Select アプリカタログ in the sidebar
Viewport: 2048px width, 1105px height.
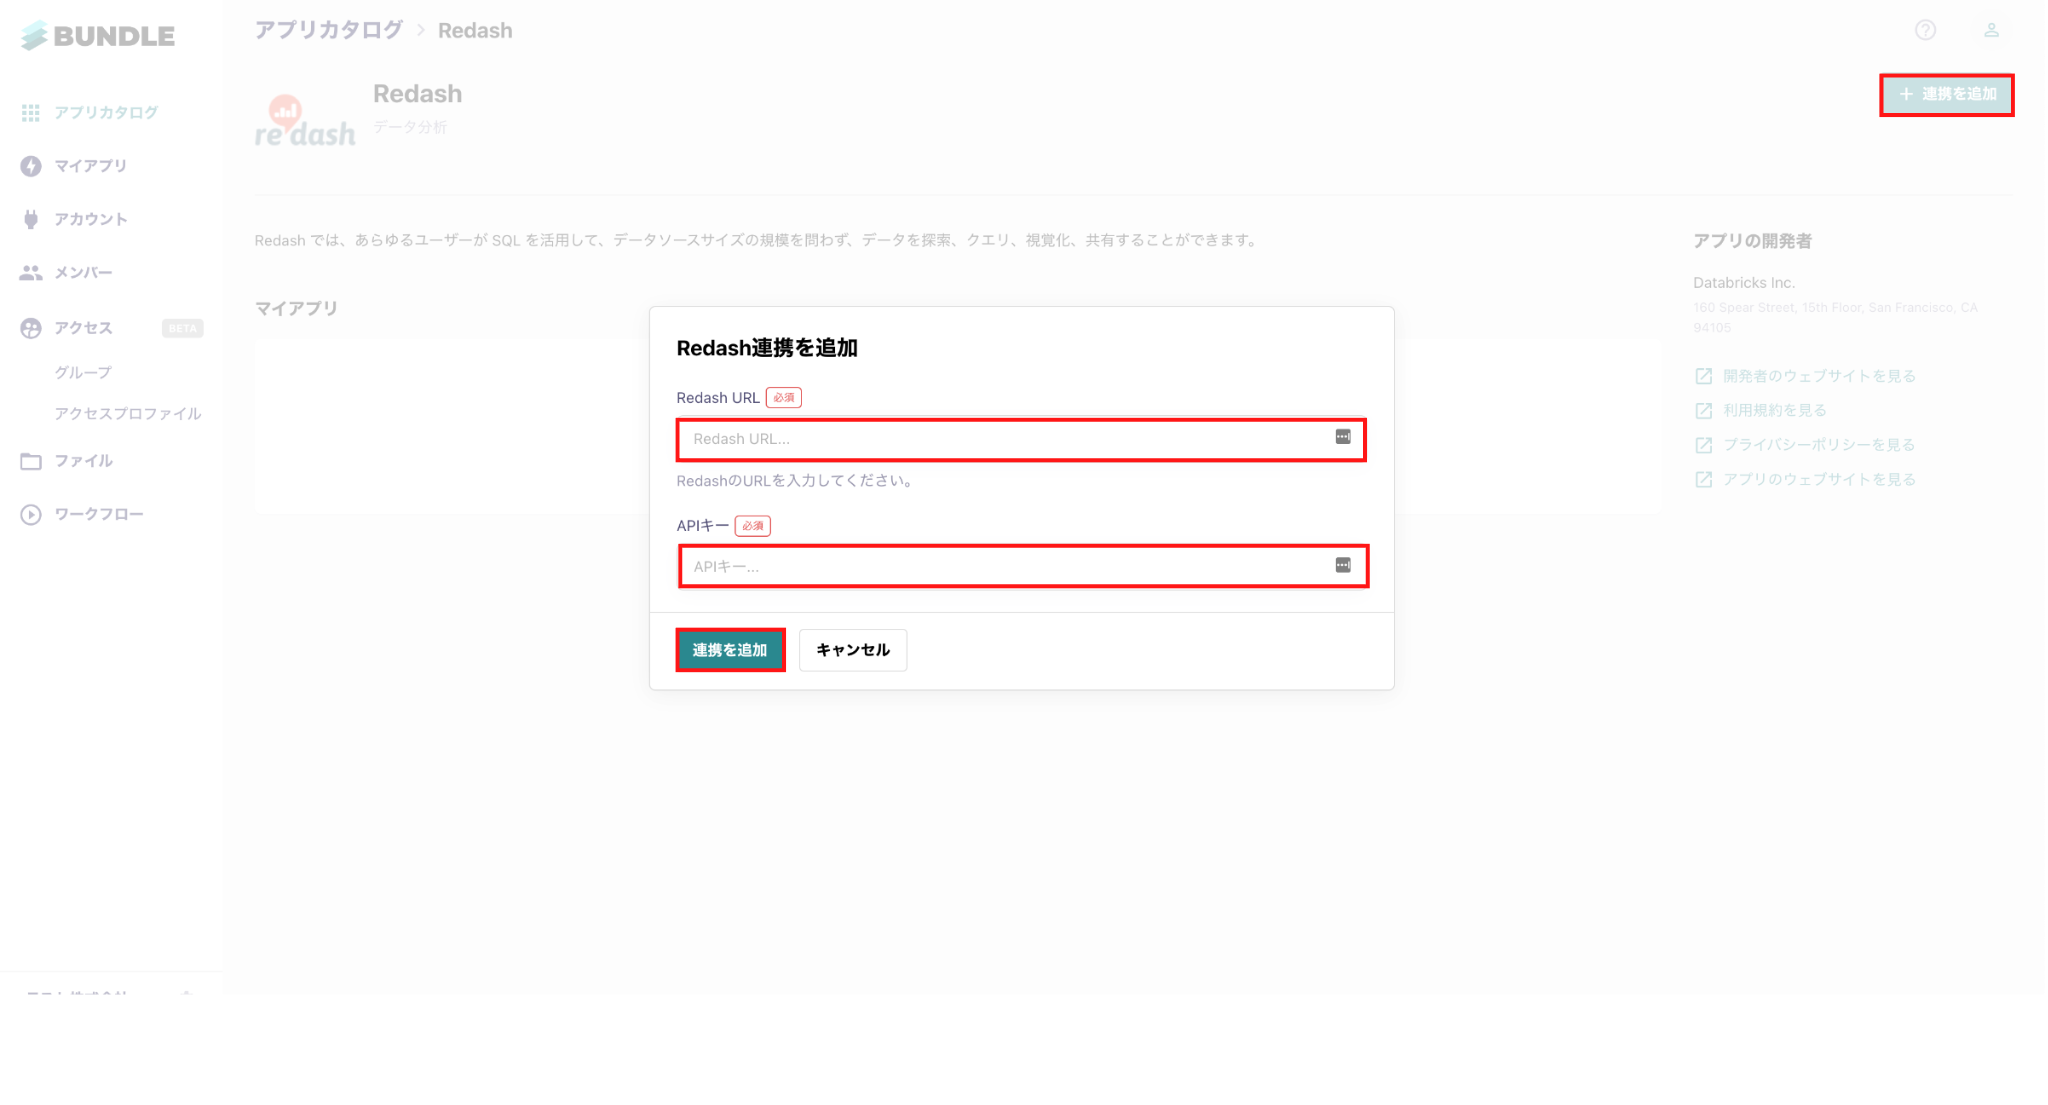[105, 113]
